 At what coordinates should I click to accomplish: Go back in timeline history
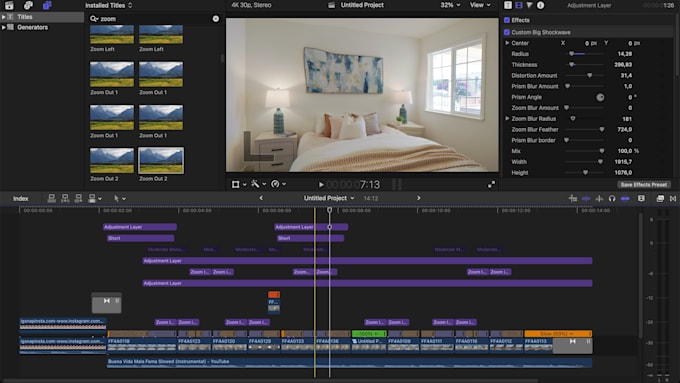tap(261, 198)
